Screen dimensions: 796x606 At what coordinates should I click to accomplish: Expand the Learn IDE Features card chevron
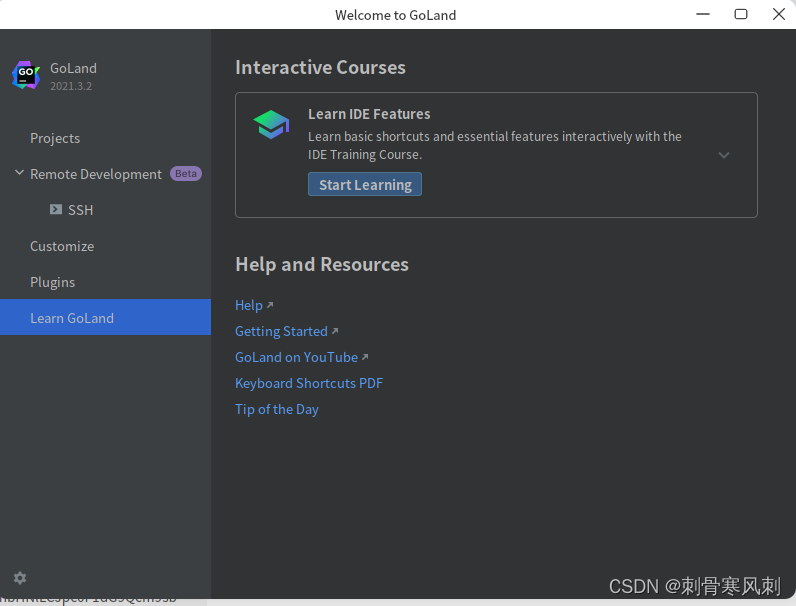pyautogui.click(x=724, y=155)
